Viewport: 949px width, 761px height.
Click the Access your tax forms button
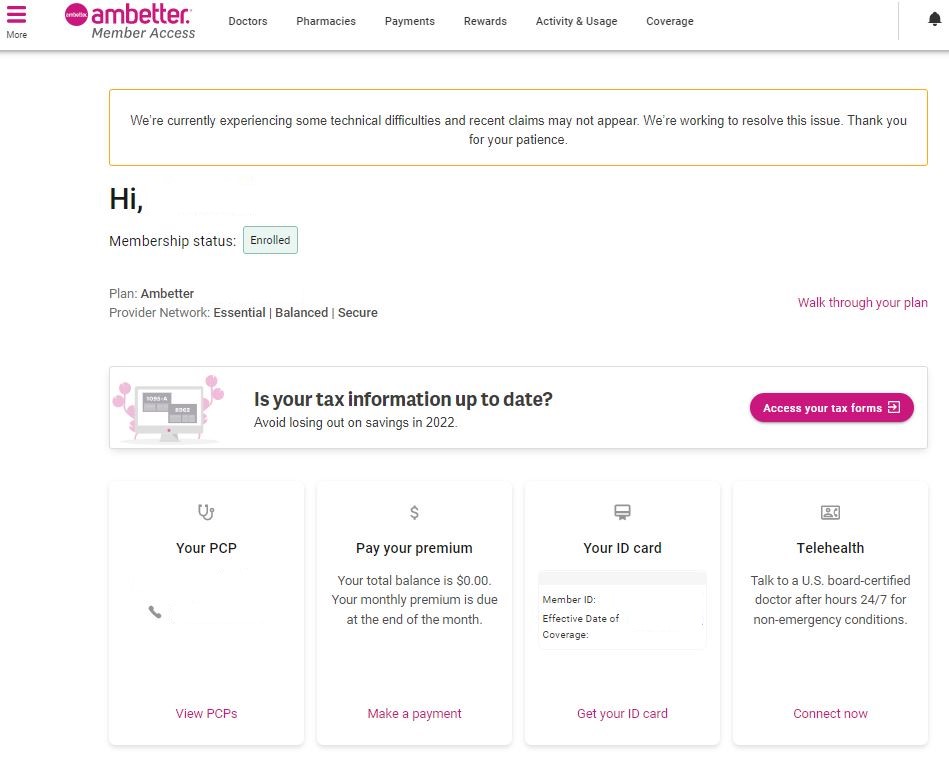point(832,407)
